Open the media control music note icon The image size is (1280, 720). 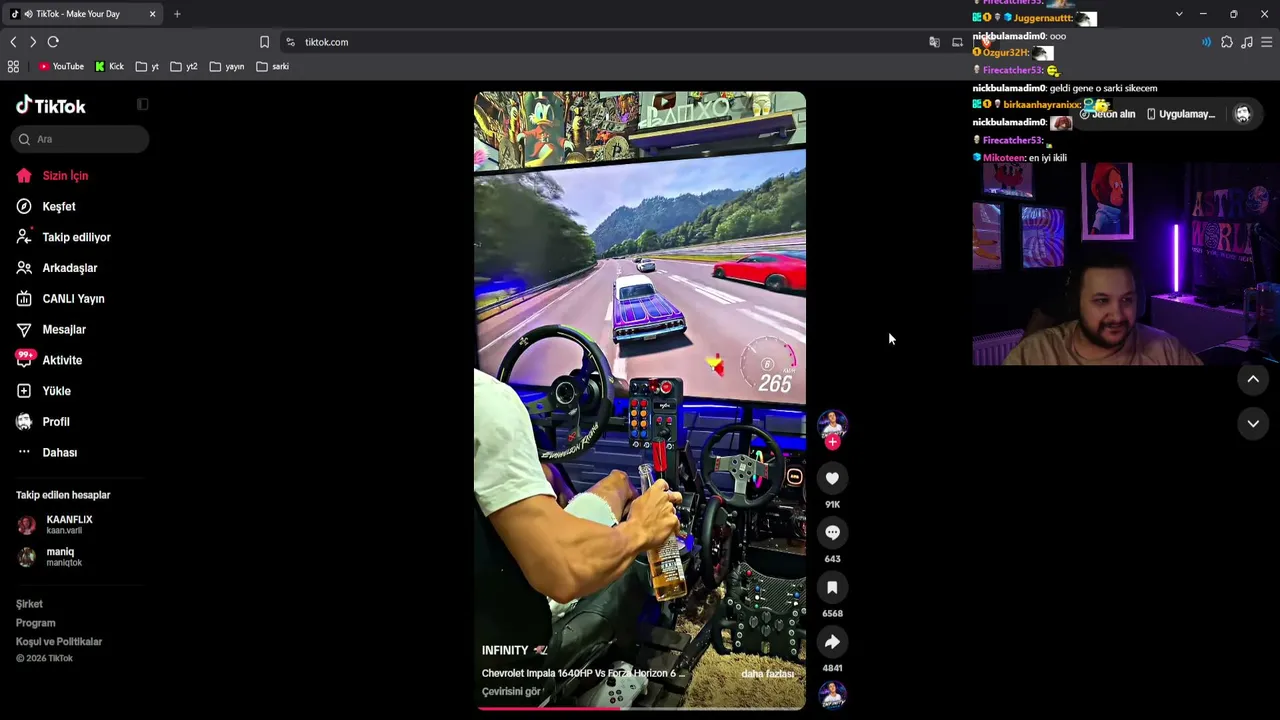click(1247, 42)
